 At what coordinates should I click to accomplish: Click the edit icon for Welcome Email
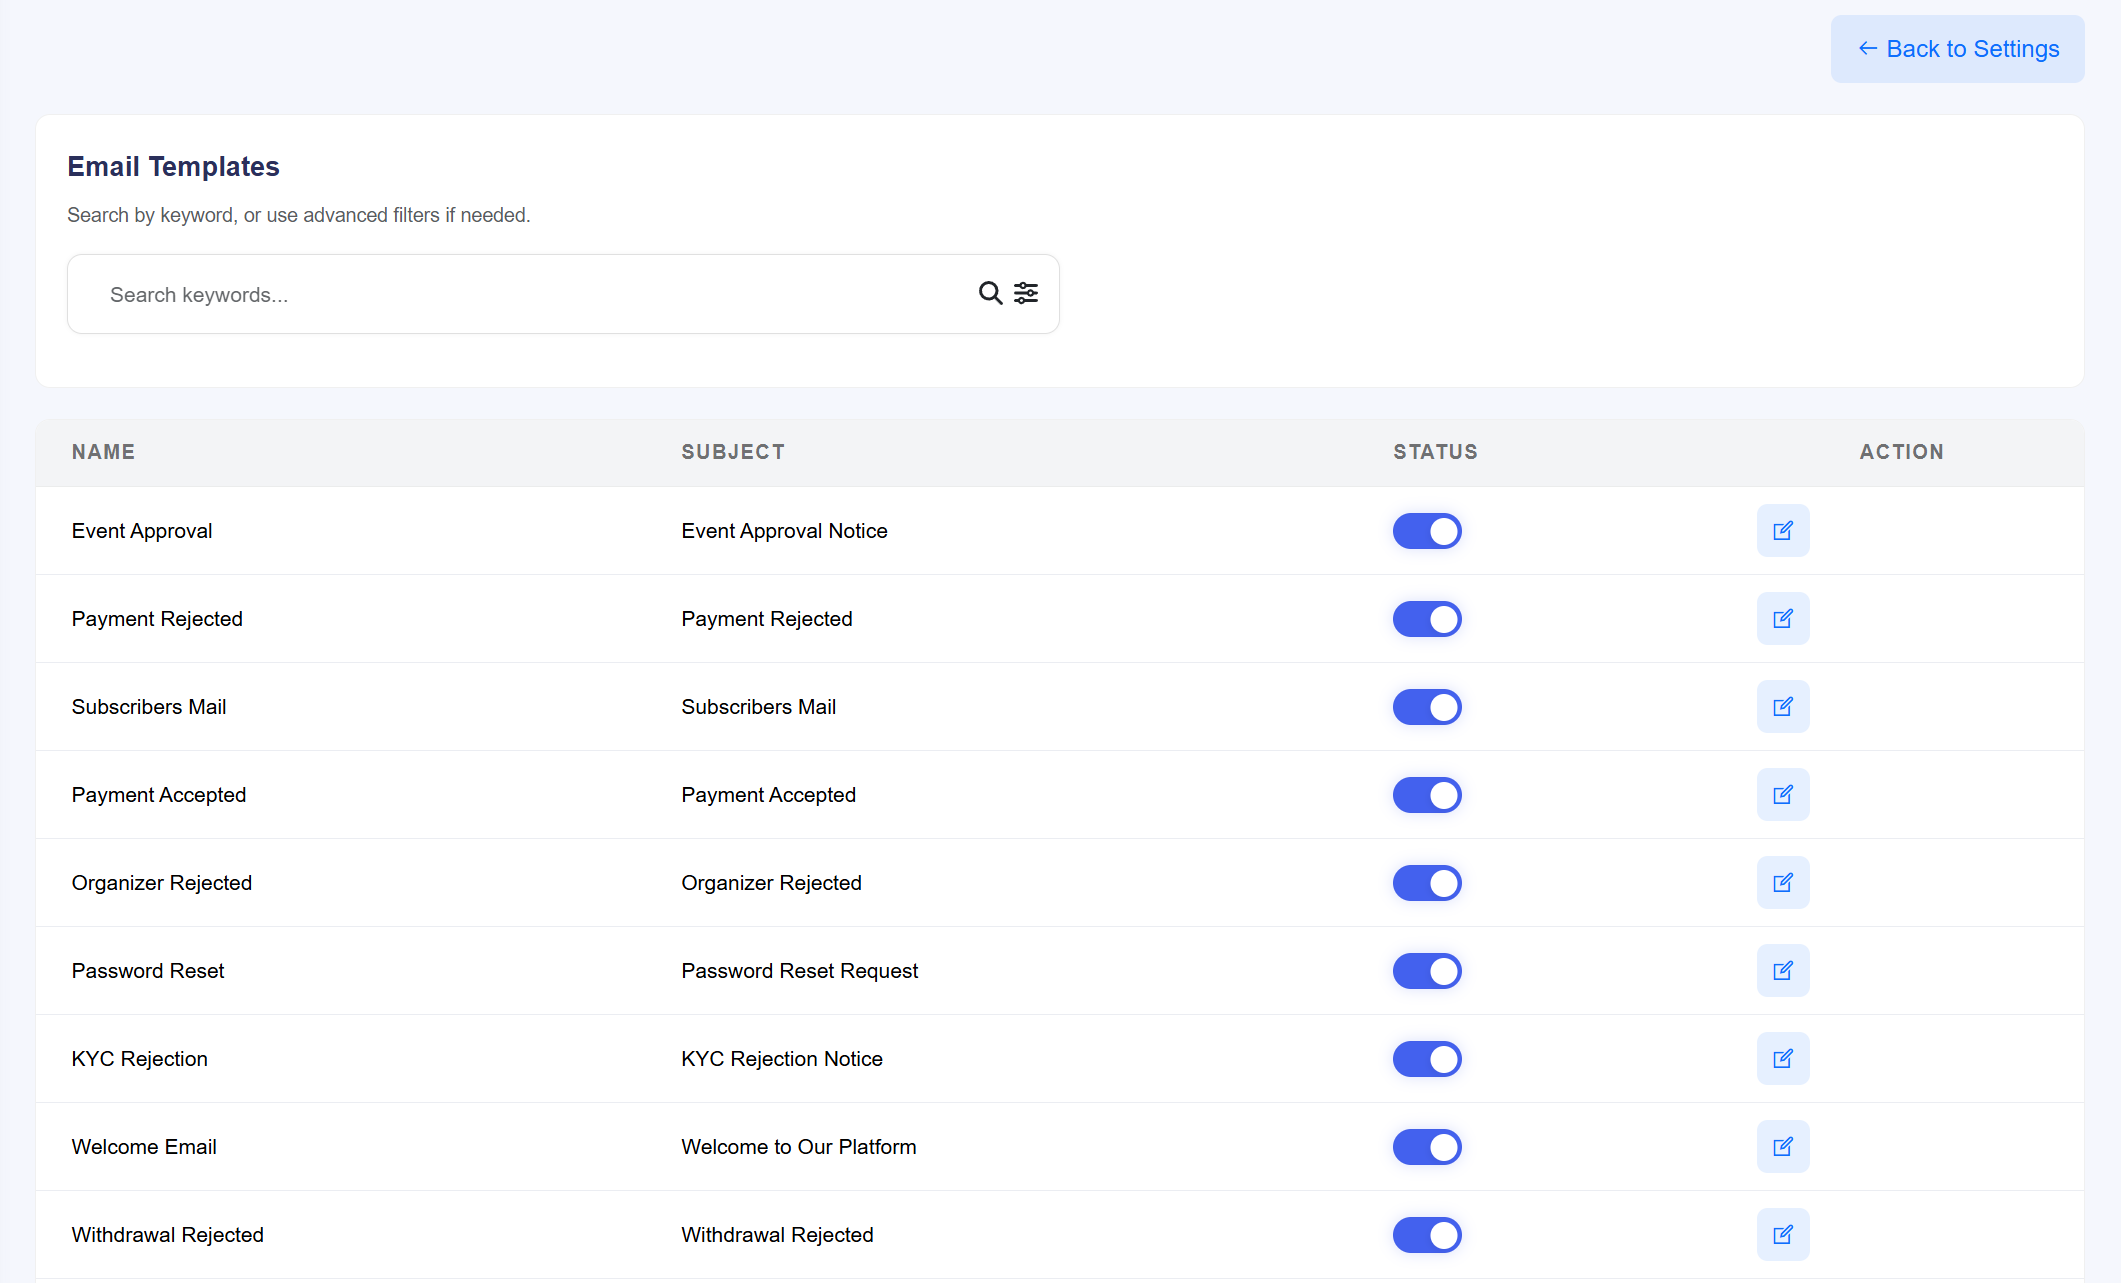[1783, 1146]
